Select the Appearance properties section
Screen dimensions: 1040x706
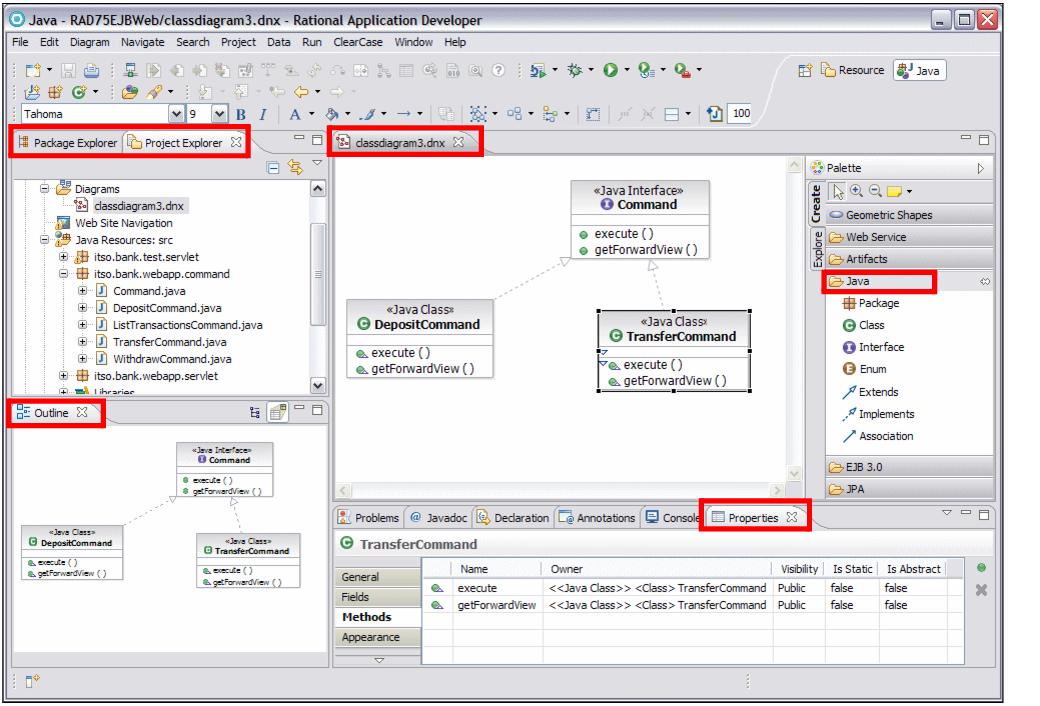(x=378, y=637)
